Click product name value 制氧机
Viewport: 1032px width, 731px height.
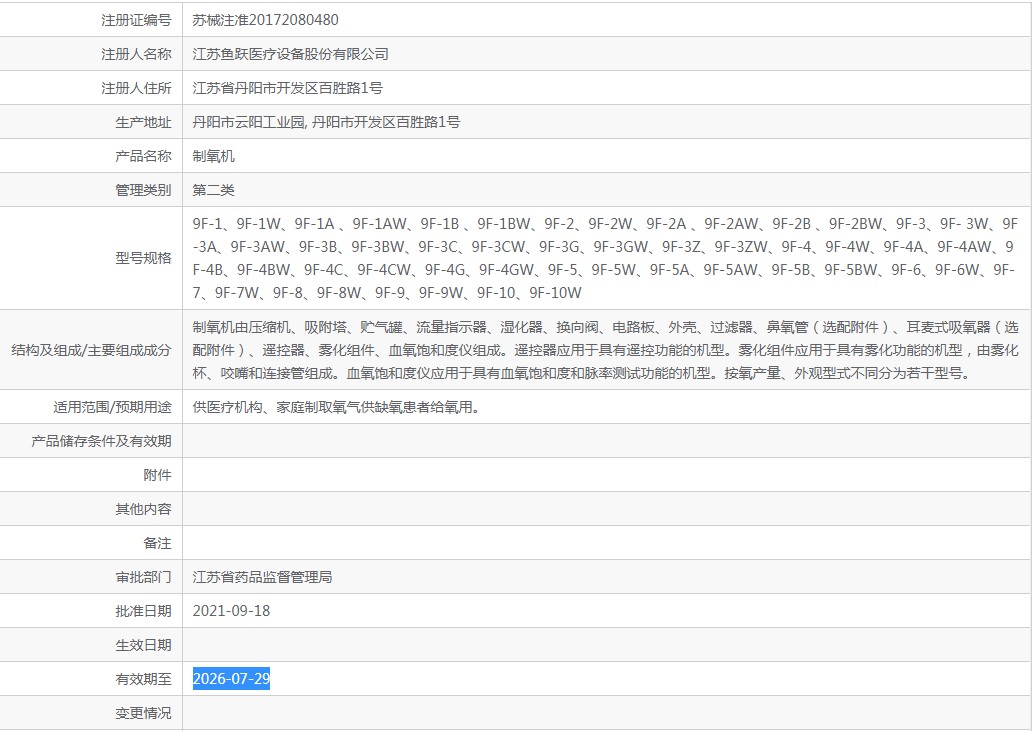click(213, 156)
